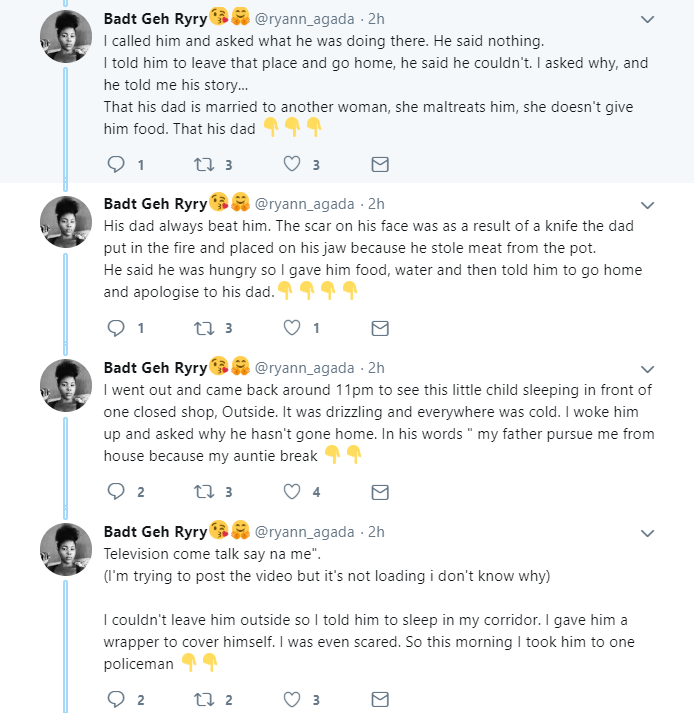The image size is (694, 713).
Task: View the profile avatar beside the second tweet
Action: click(67, 226)
